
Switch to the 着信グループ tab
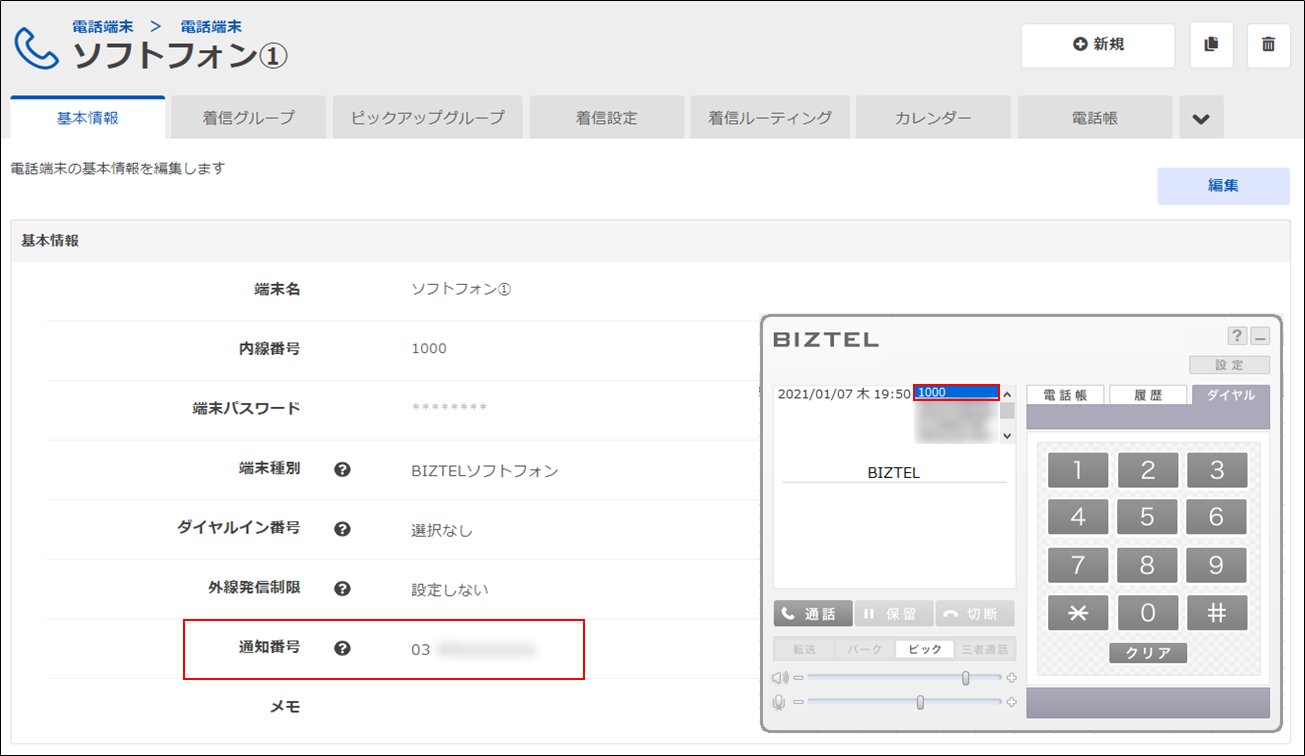[249, 118]
